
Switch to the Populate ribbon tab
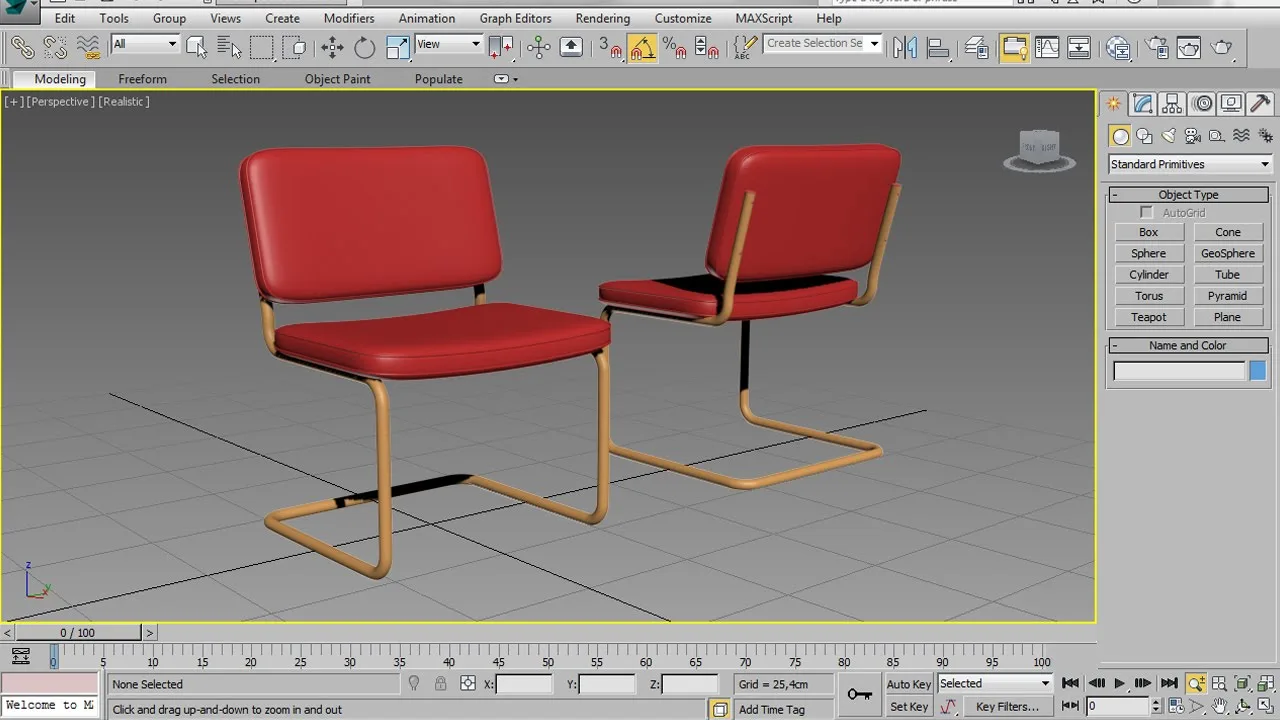click(439, 79)
